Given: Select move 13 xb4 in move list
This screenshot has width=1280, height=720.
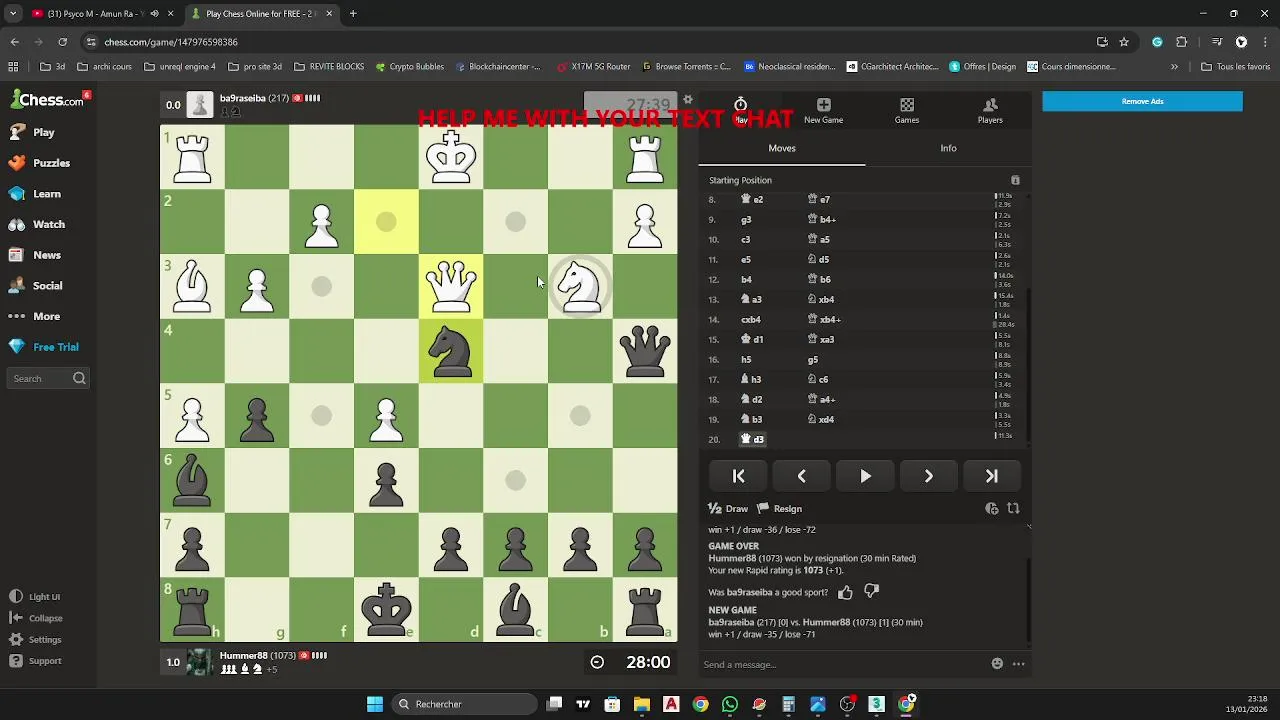Looking at the screenshot, I should tap(821, 299).
